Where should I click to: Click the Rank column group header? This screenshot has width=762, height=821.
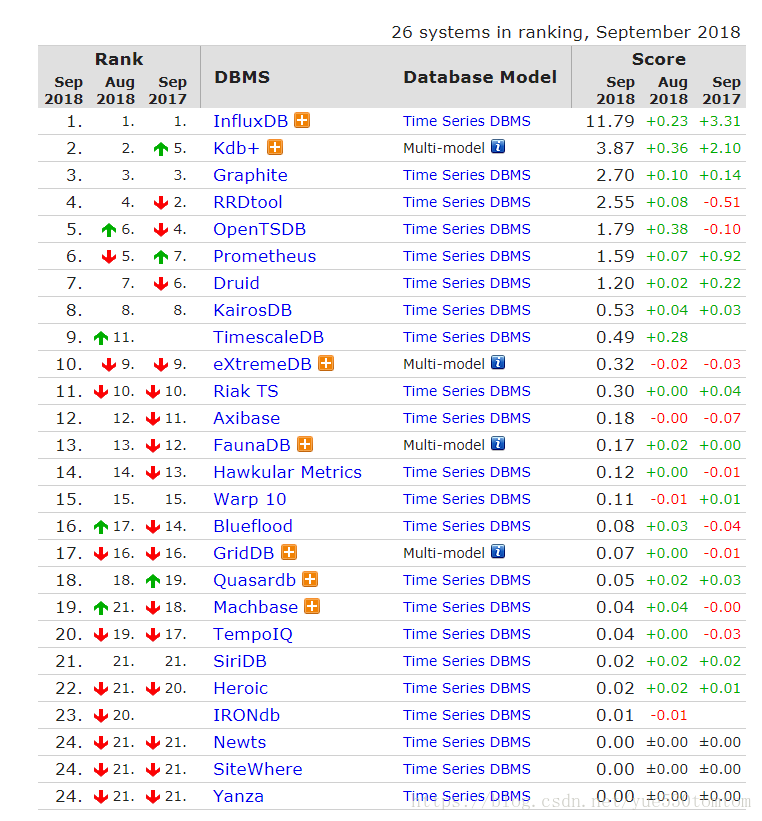click(119, 59)
